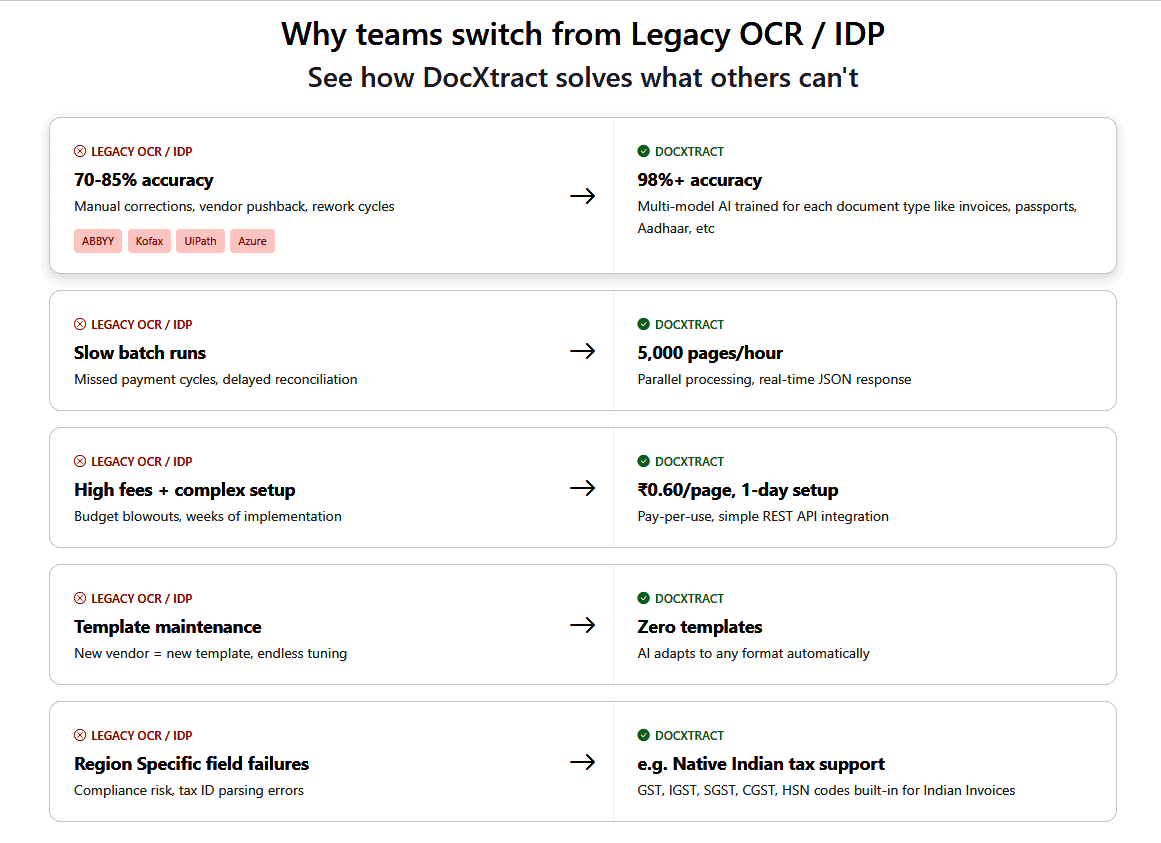Select the ABBYY tag
This screenshot has width=1161, height=843.
click(98, 241)
